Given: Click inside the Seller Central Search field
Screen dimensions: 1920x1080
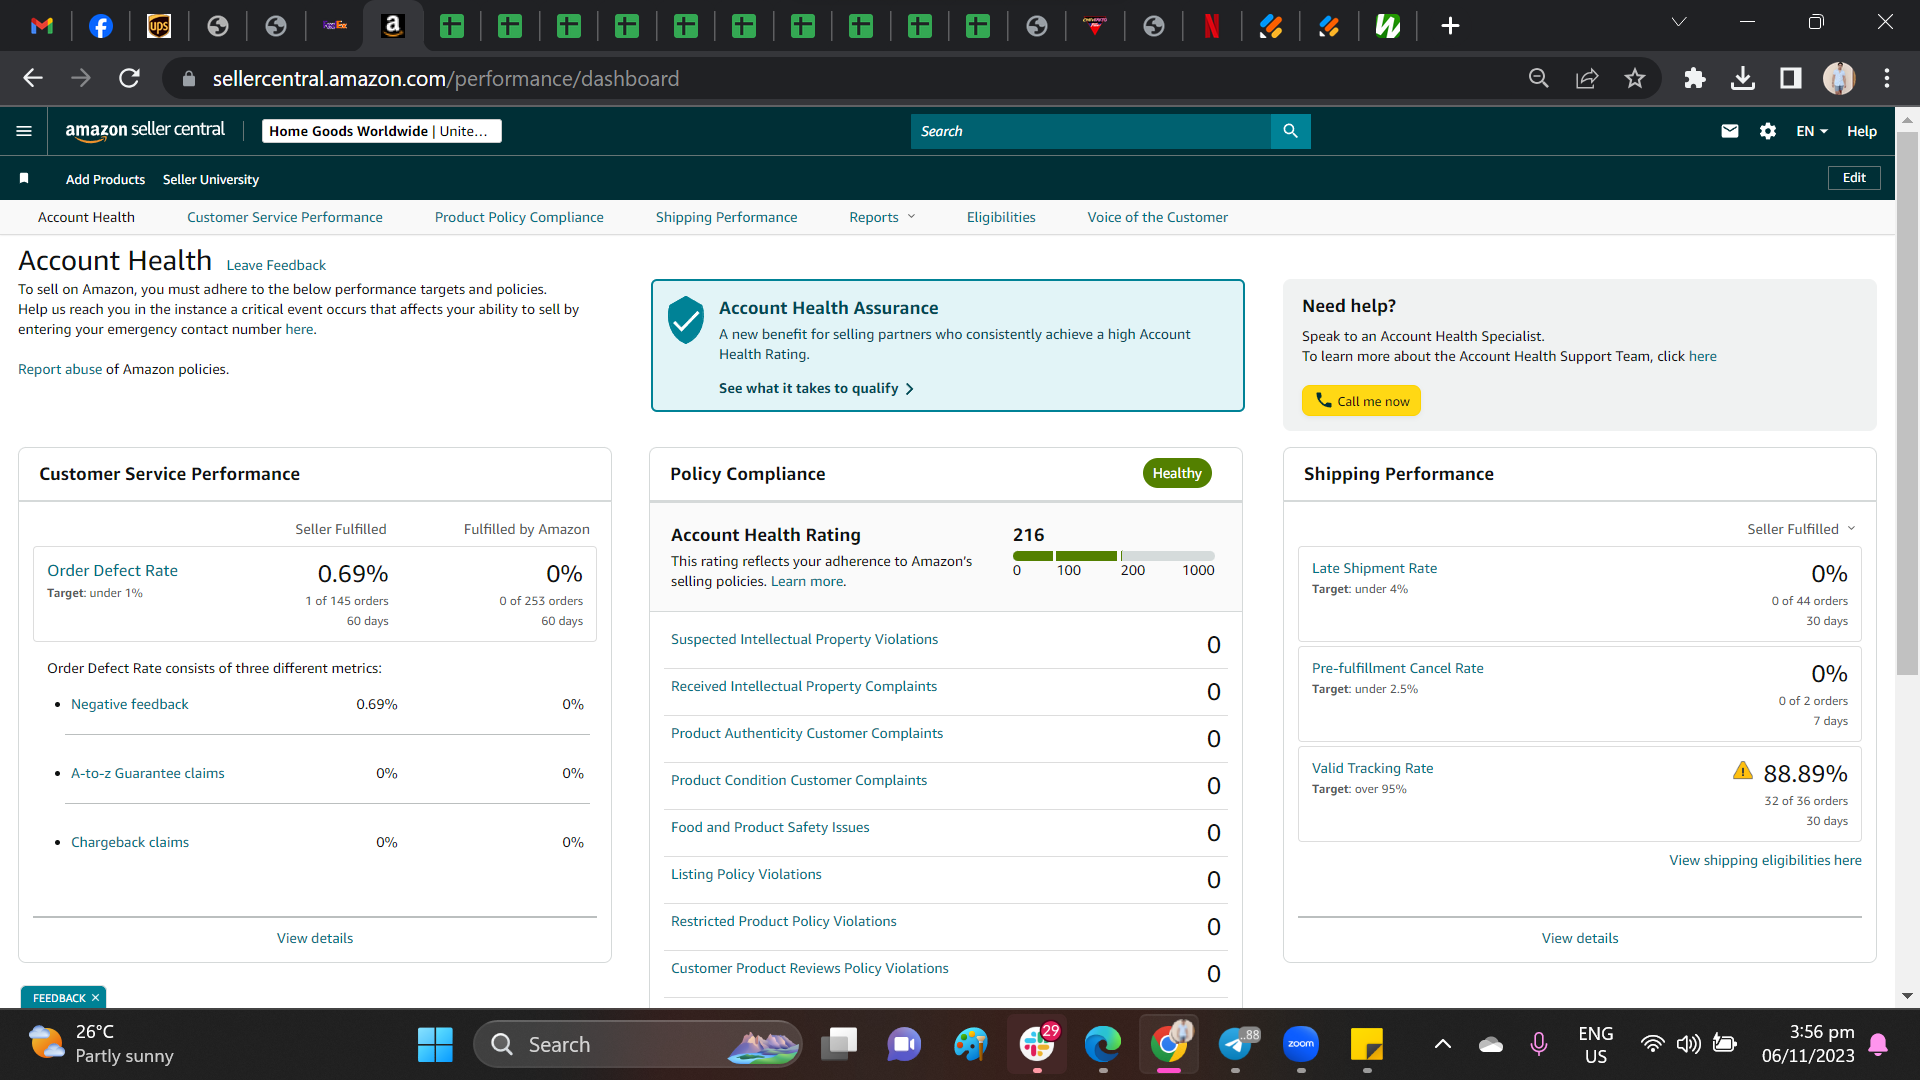Looking at the screenshot, I should point(1090,131).
